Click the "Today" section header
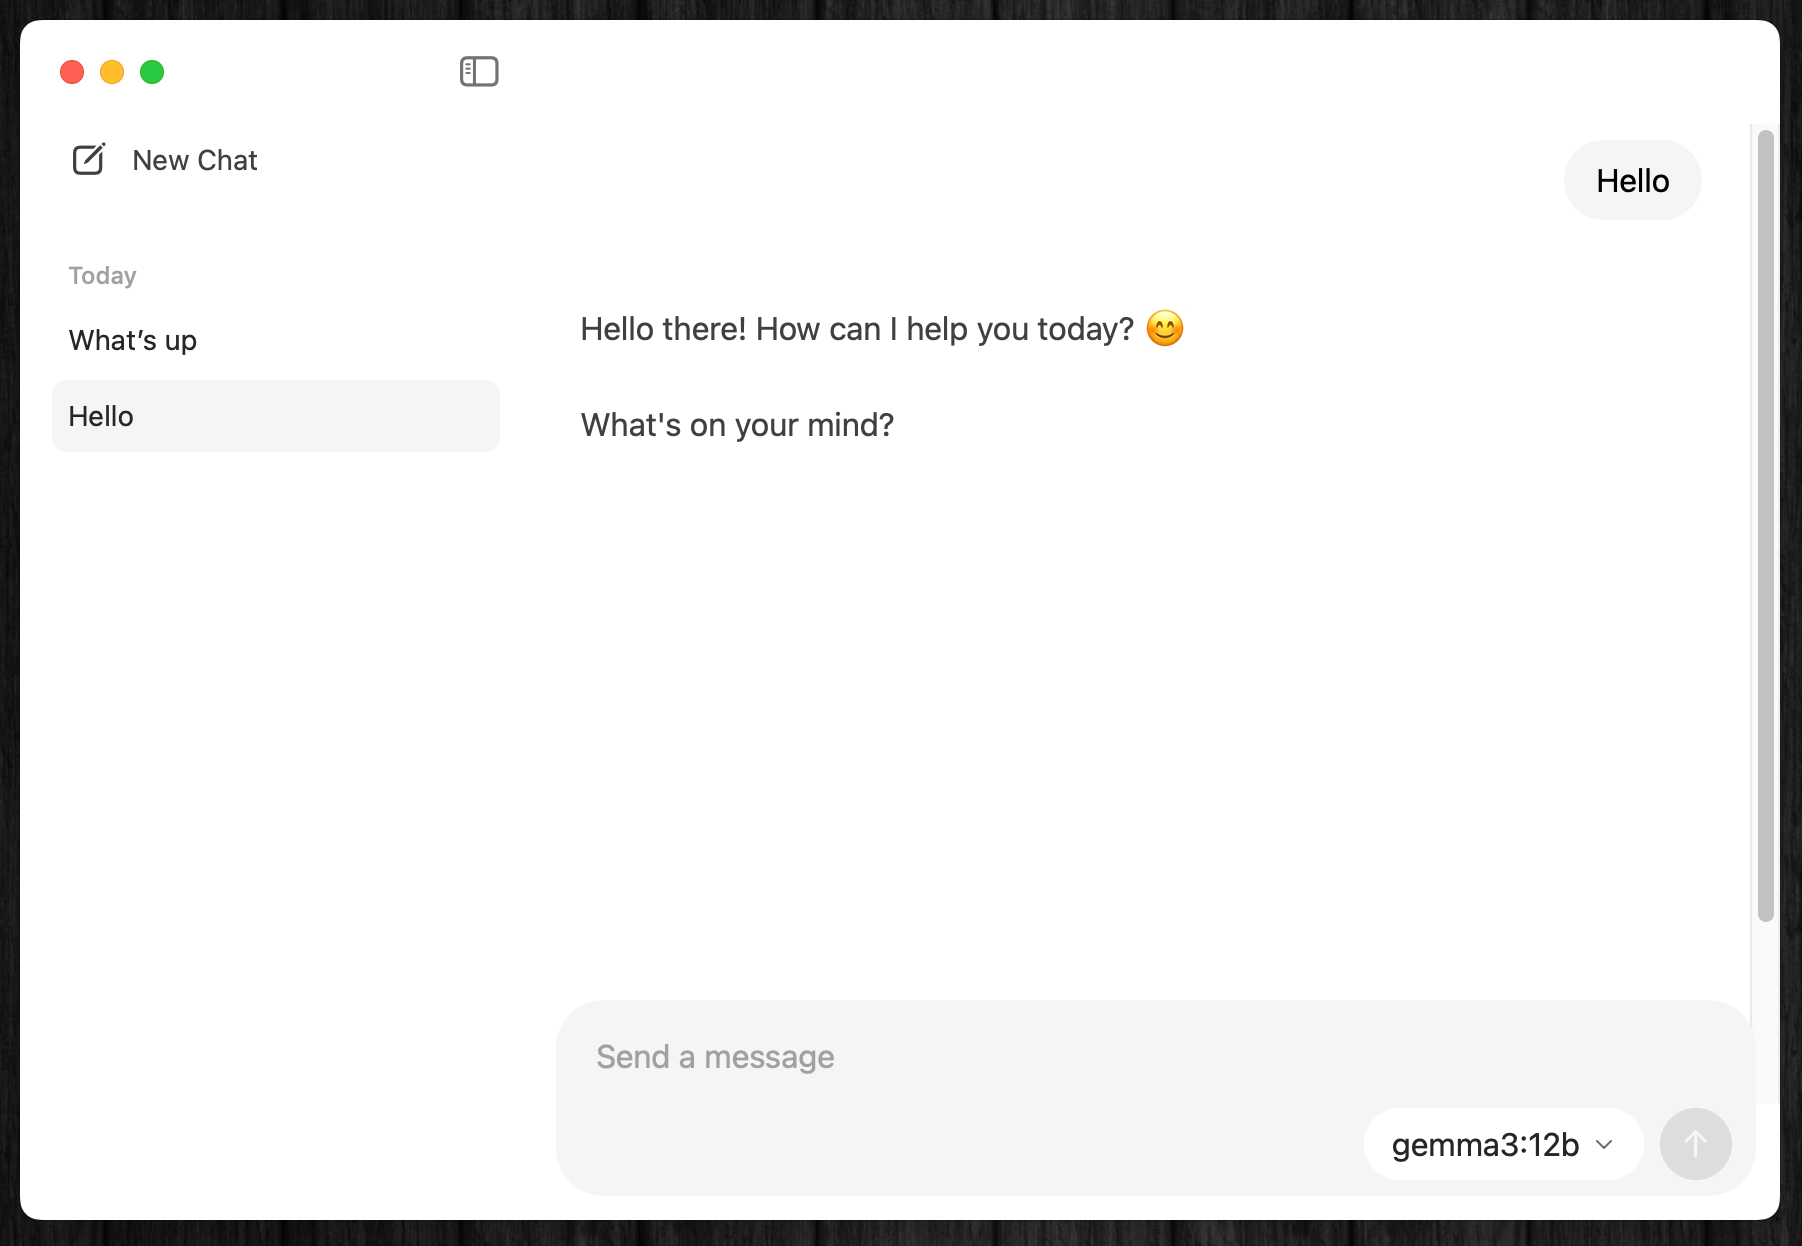 [102, 276]
